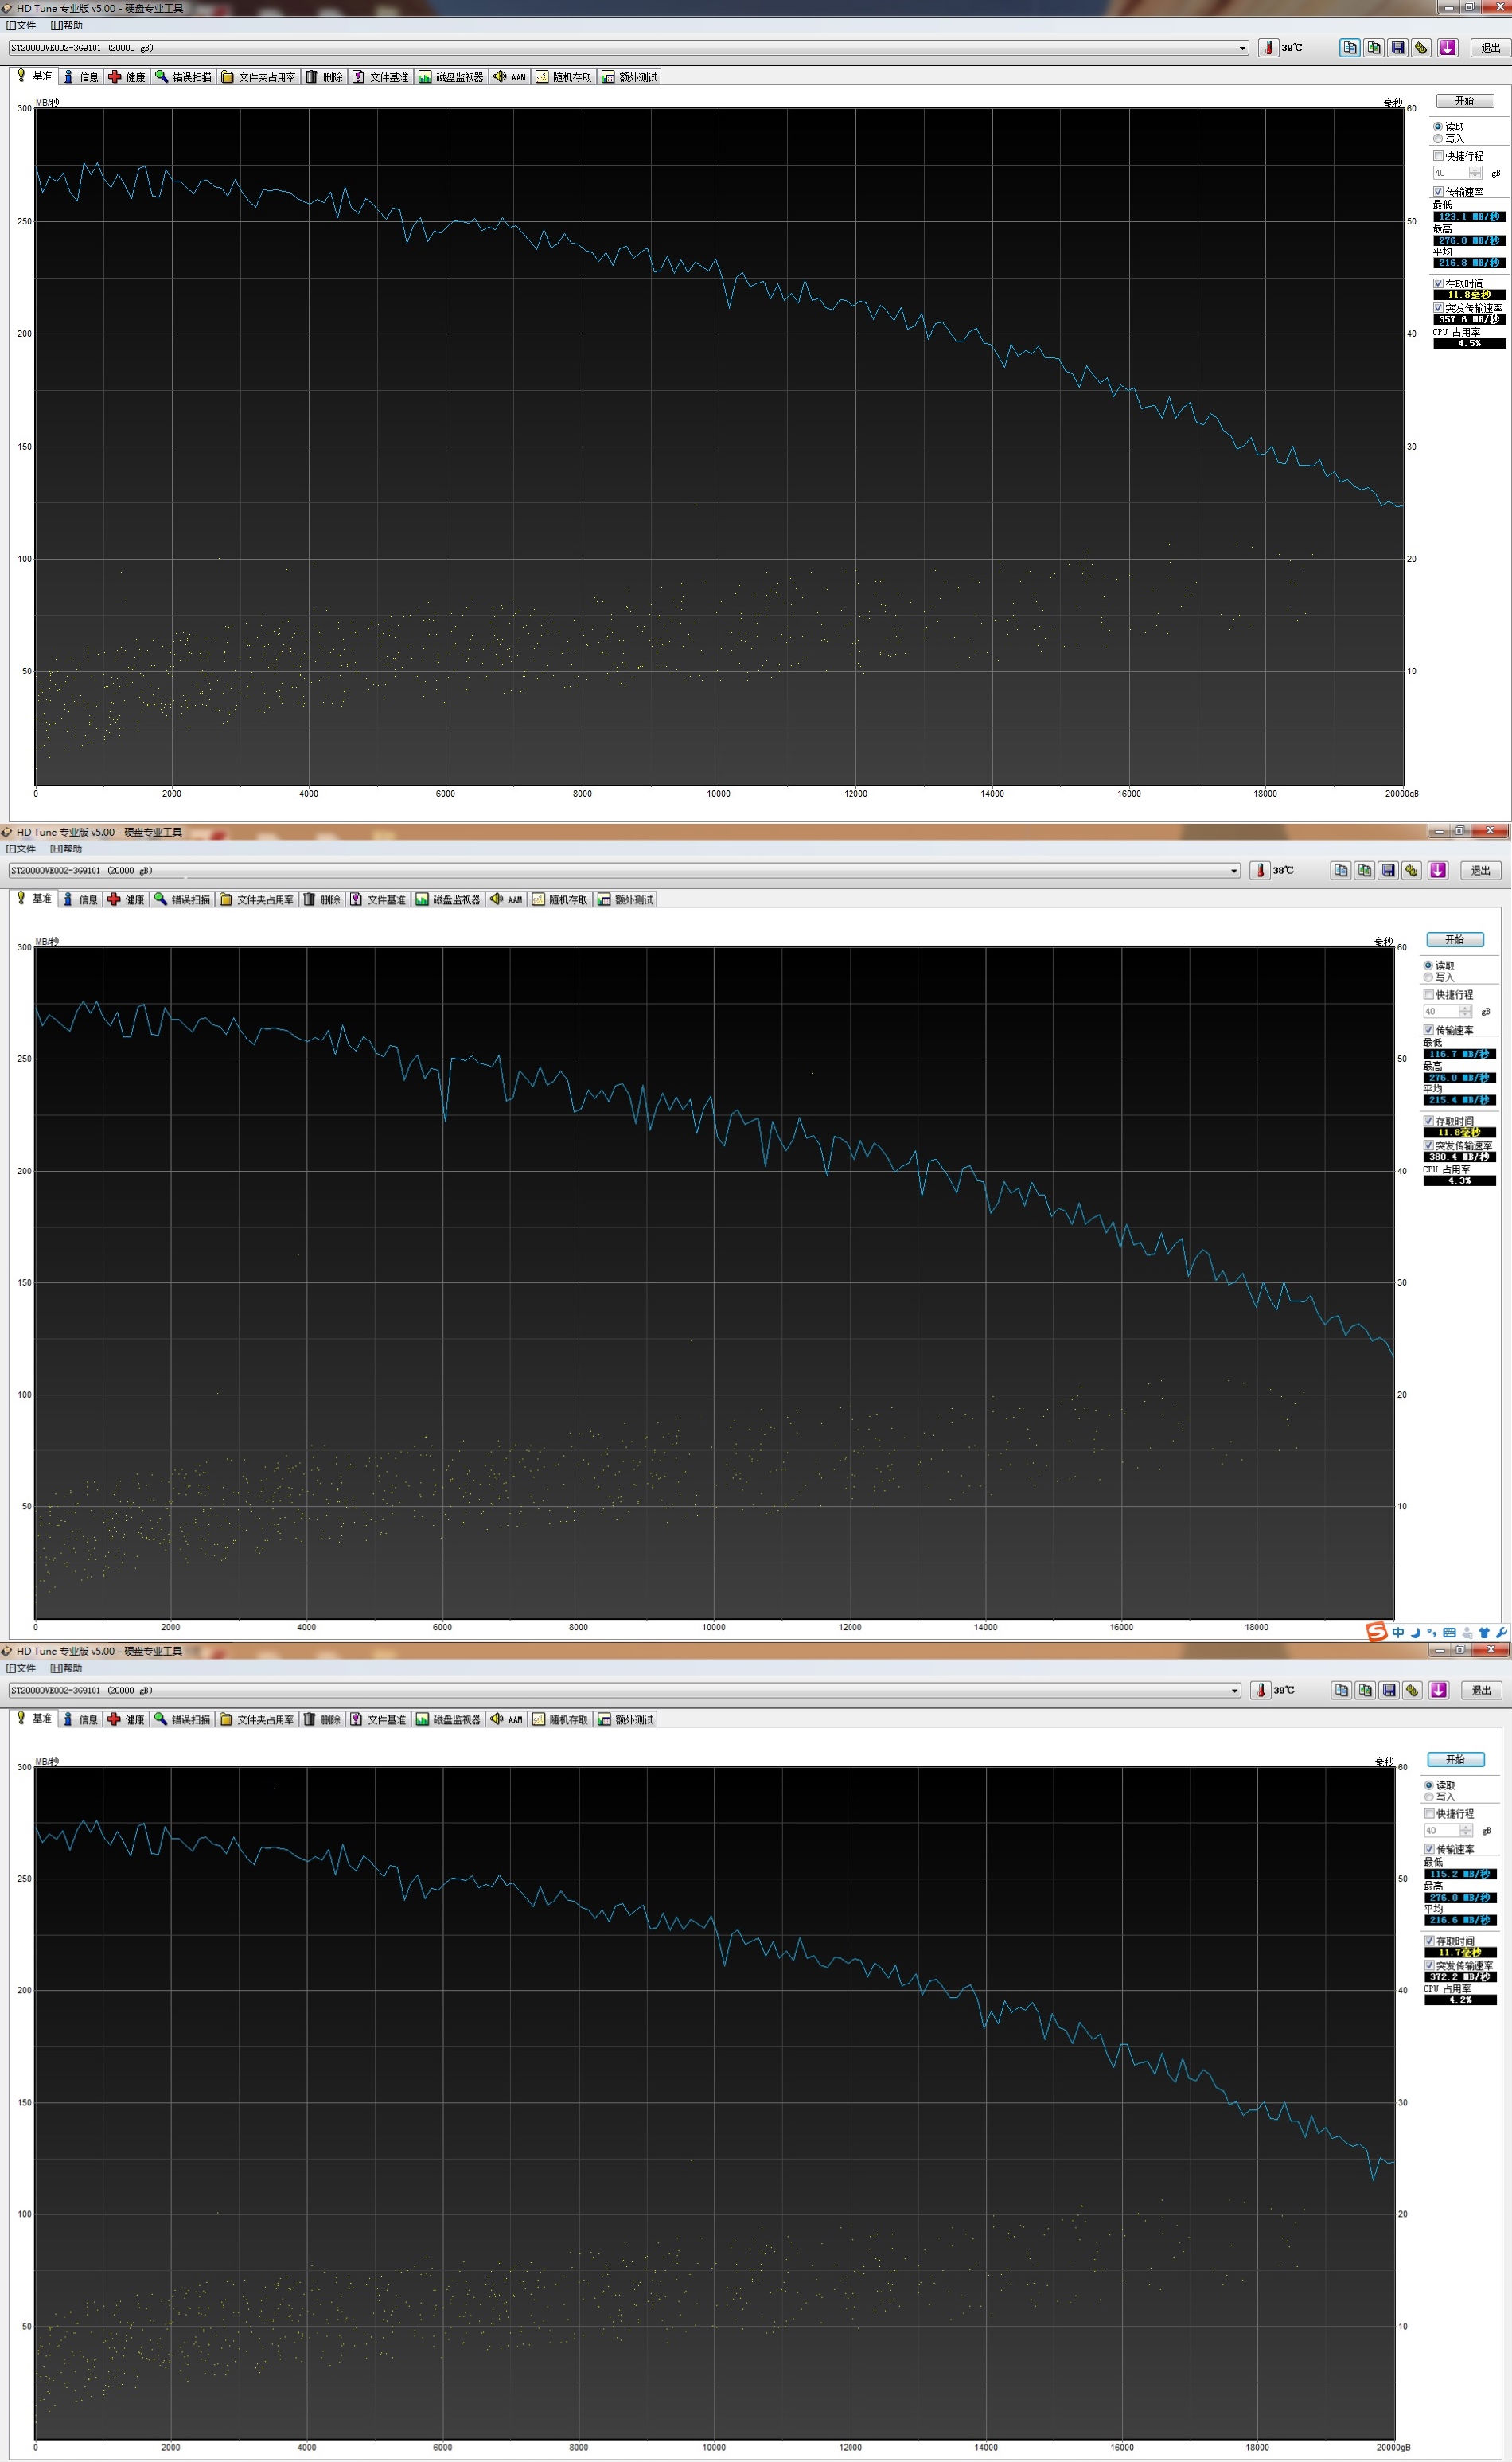Enable 快捷行程 checkbox in the middle window

coord(1428,995)
